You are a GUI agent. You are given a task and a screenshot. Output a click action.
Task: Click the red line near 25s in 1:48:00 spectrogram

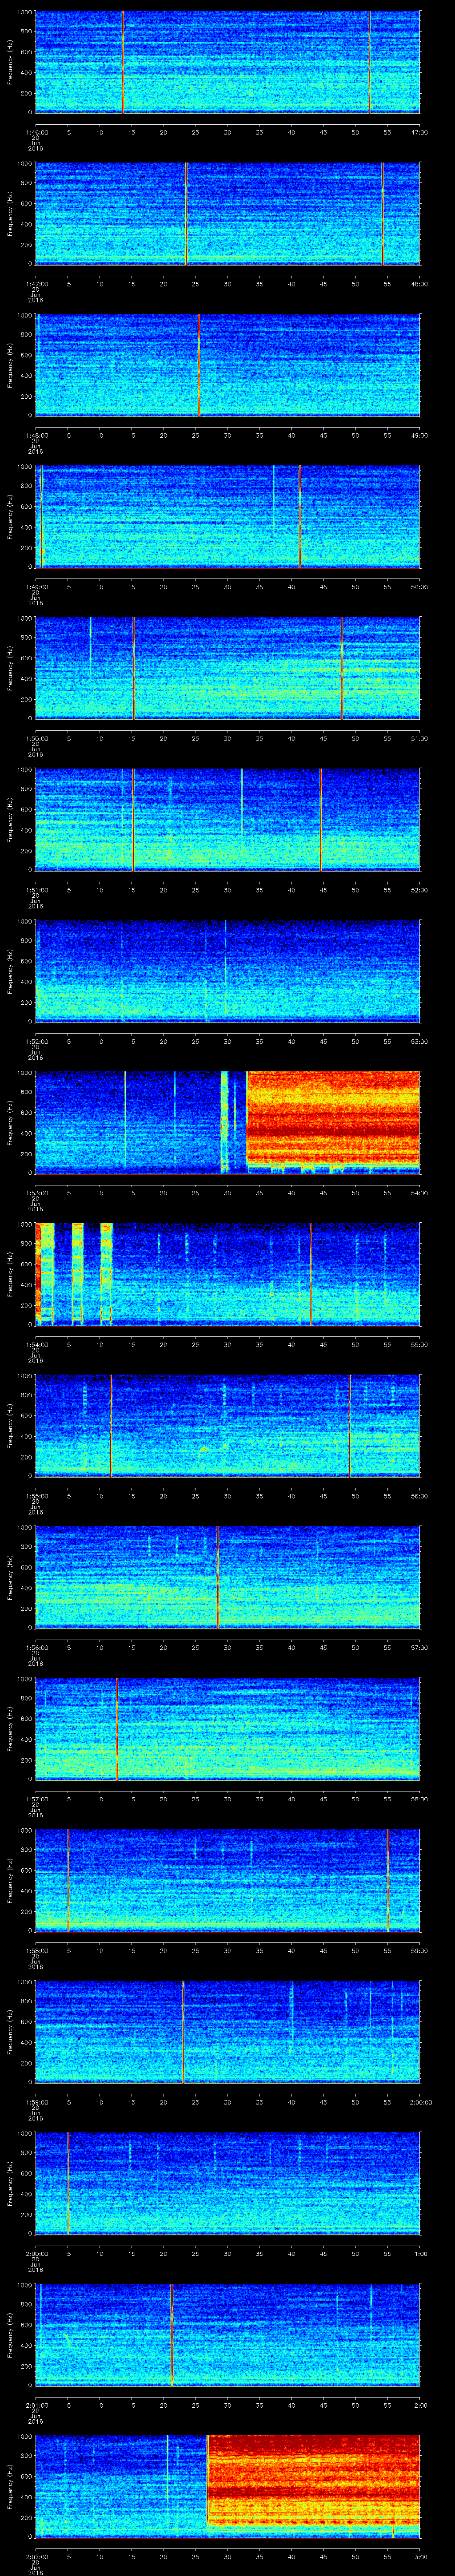(198, 365)
